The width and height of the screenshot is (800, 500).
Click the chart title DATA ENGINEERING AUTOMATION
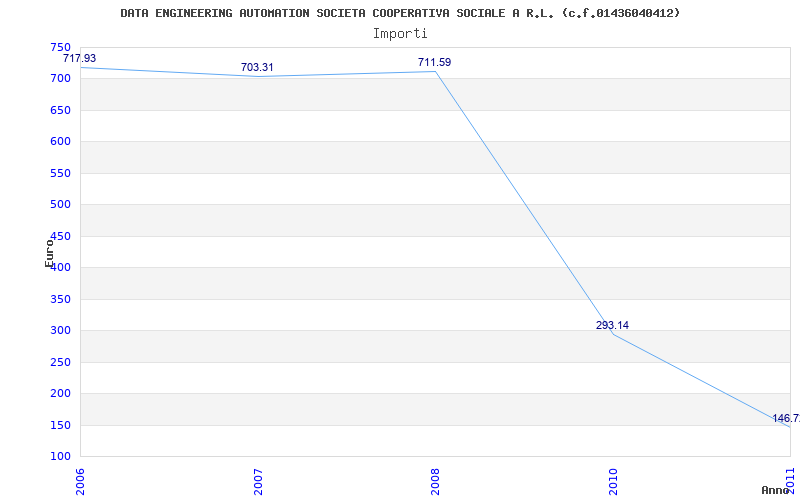(x=400, y=13)
